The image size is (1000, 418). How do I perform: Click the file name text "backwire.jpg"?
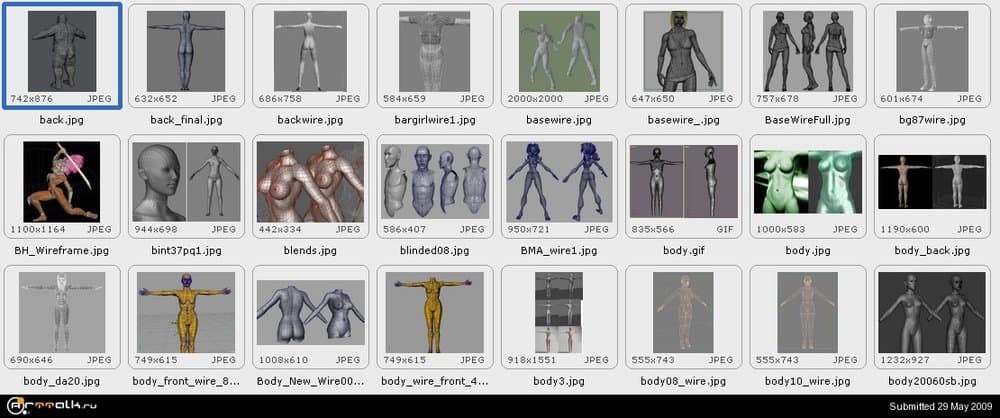(x=311, y=120)
